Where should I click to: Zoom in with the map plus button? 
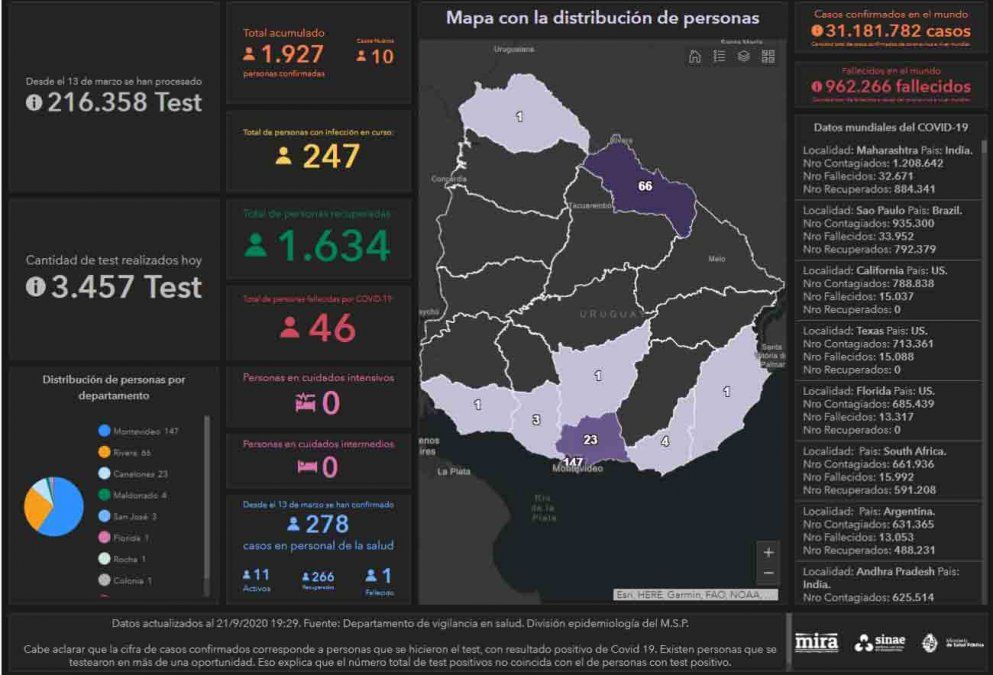coord(768,552)
